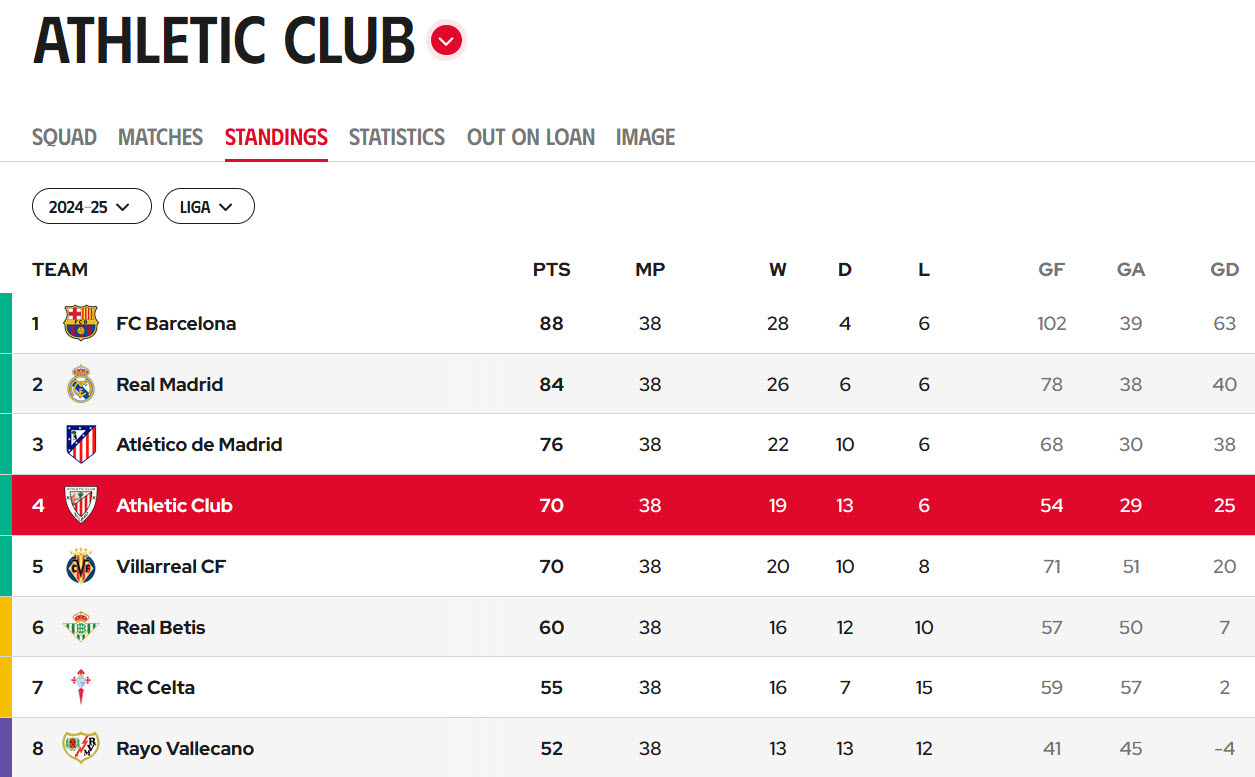Switch to the MATCHES tab
1255x777 pixels.
point(160,137)
